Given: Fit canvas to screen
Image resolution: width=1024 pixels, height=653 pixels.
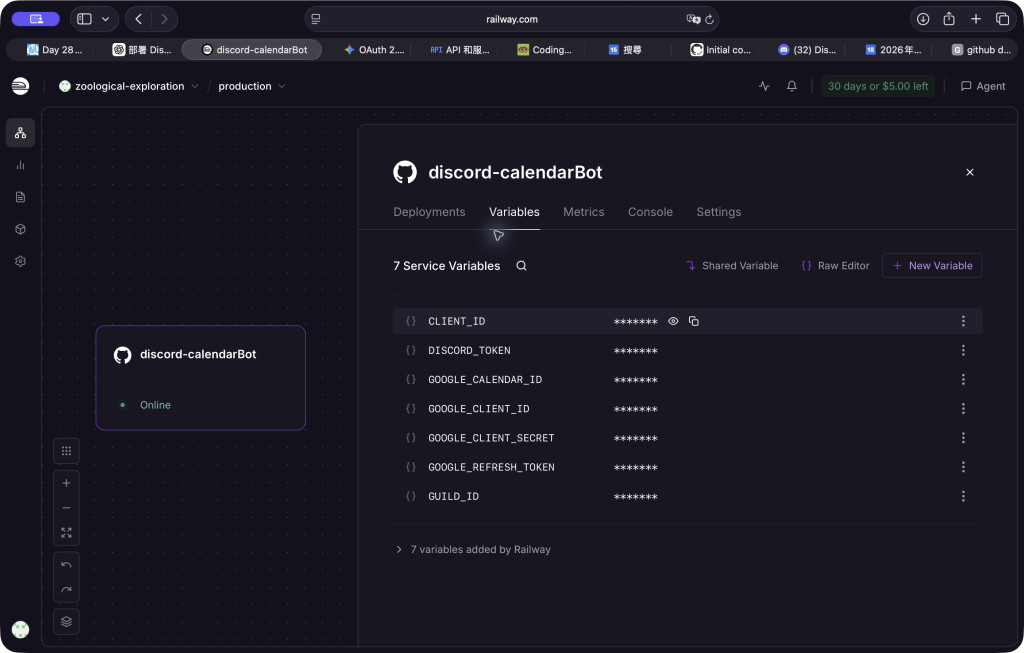Looking at the screenshot, I should point(66,533).
